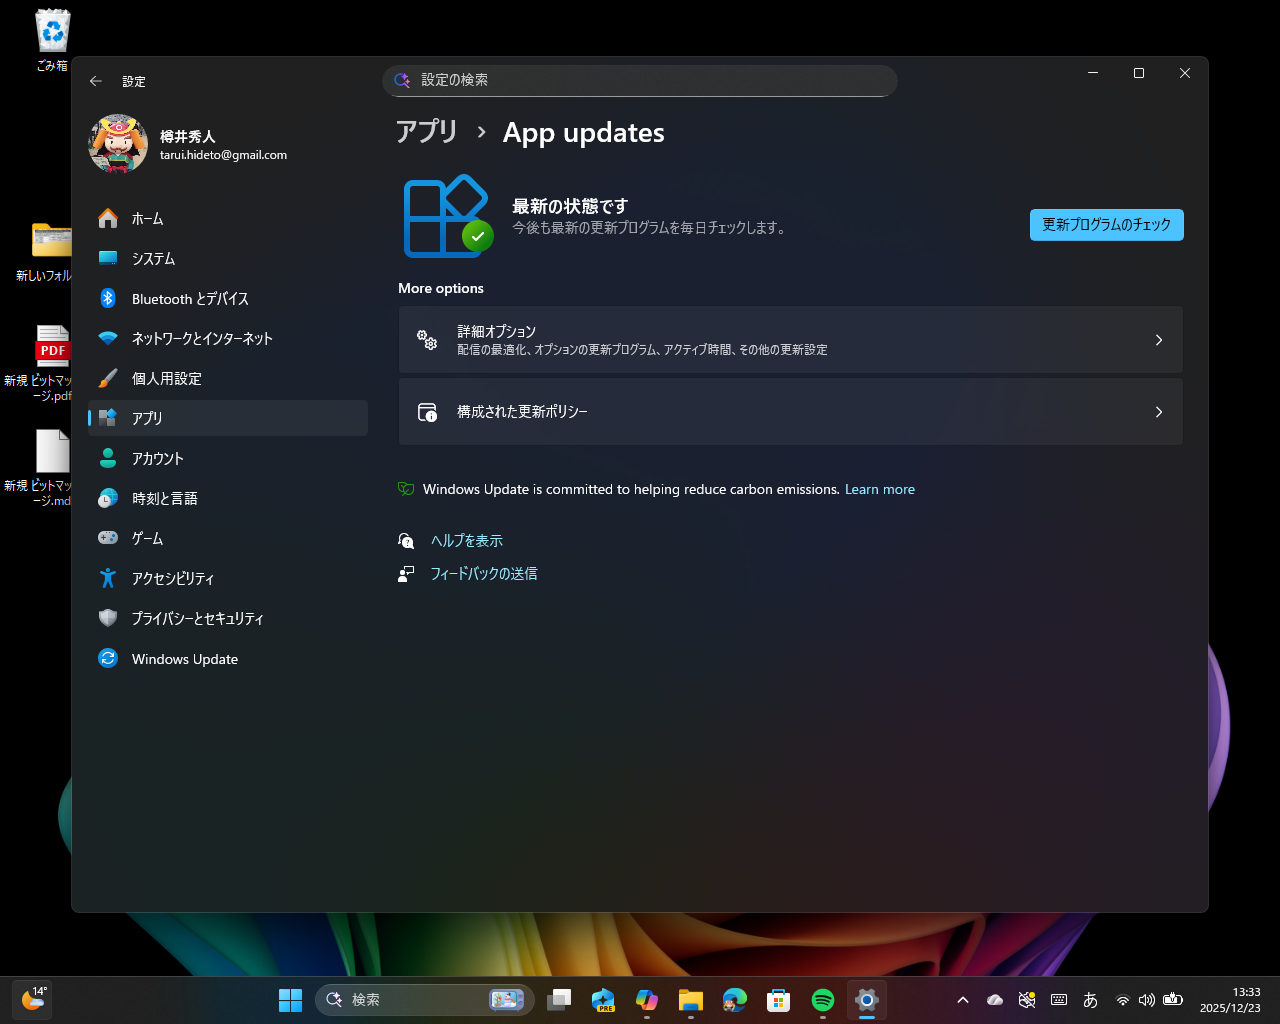Click the 更新プログラムのチェック button
Image resolution: width=1280 pixels, height=1024 pixels.
pos(1106,225)
